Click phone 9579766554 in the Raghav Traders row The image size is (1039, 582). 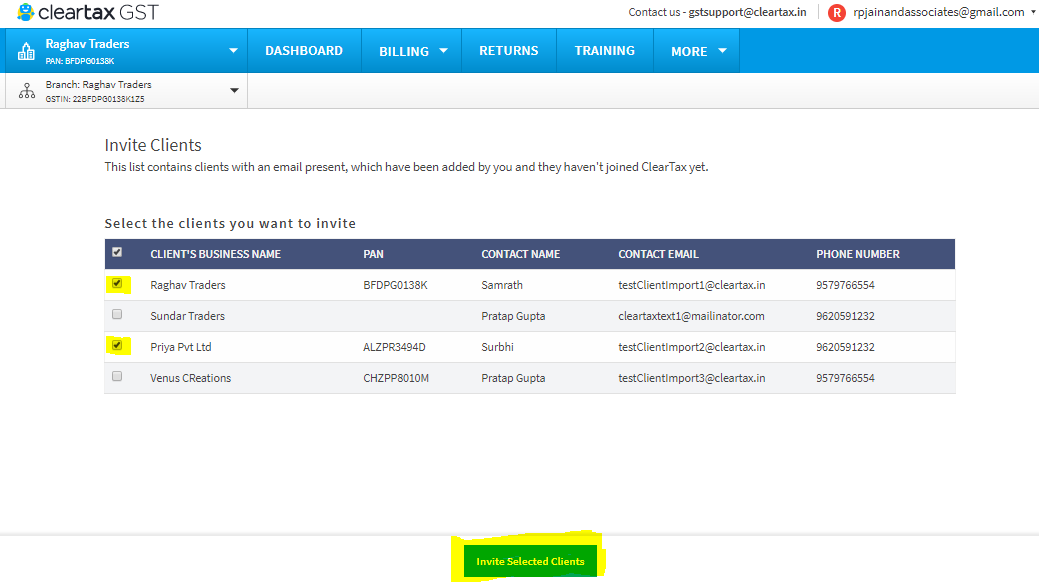(846, 285)
